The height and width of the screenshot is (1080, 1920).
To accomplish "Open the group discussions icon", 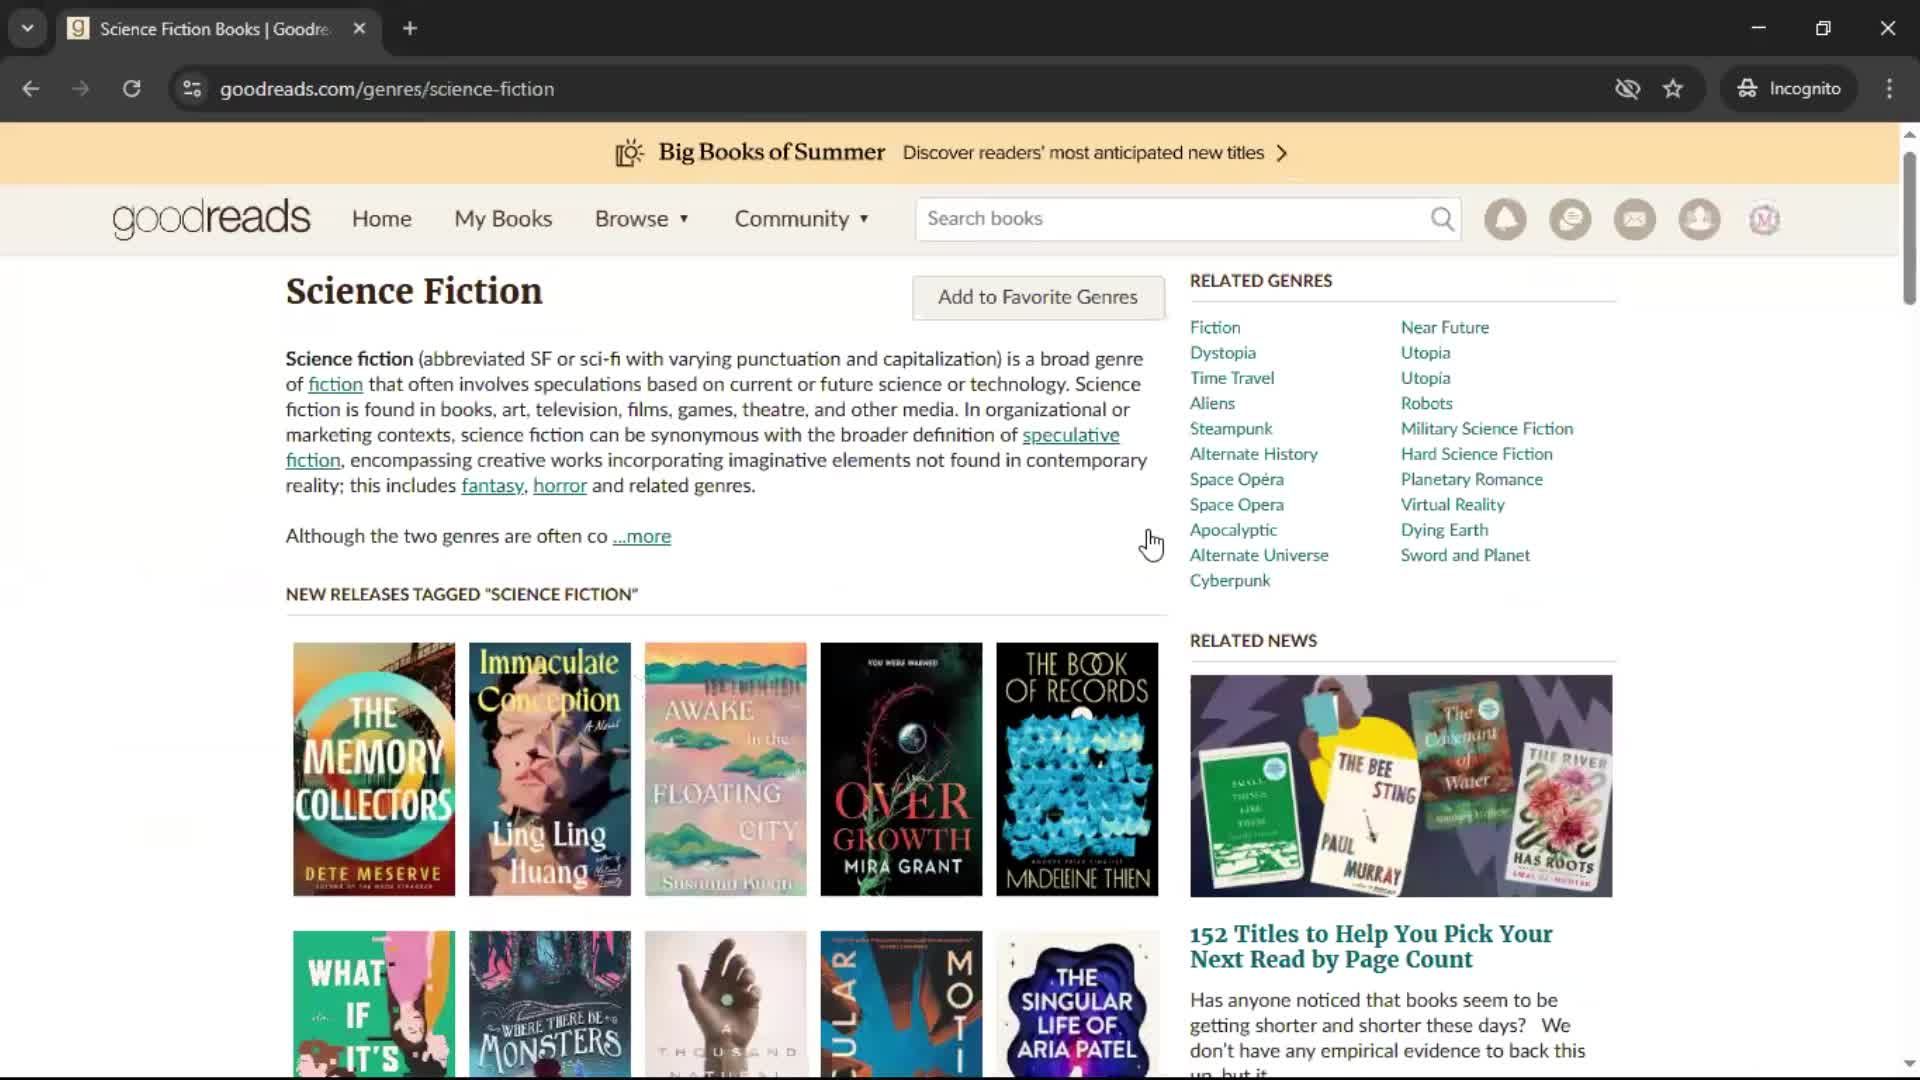I will (1570, 219).
